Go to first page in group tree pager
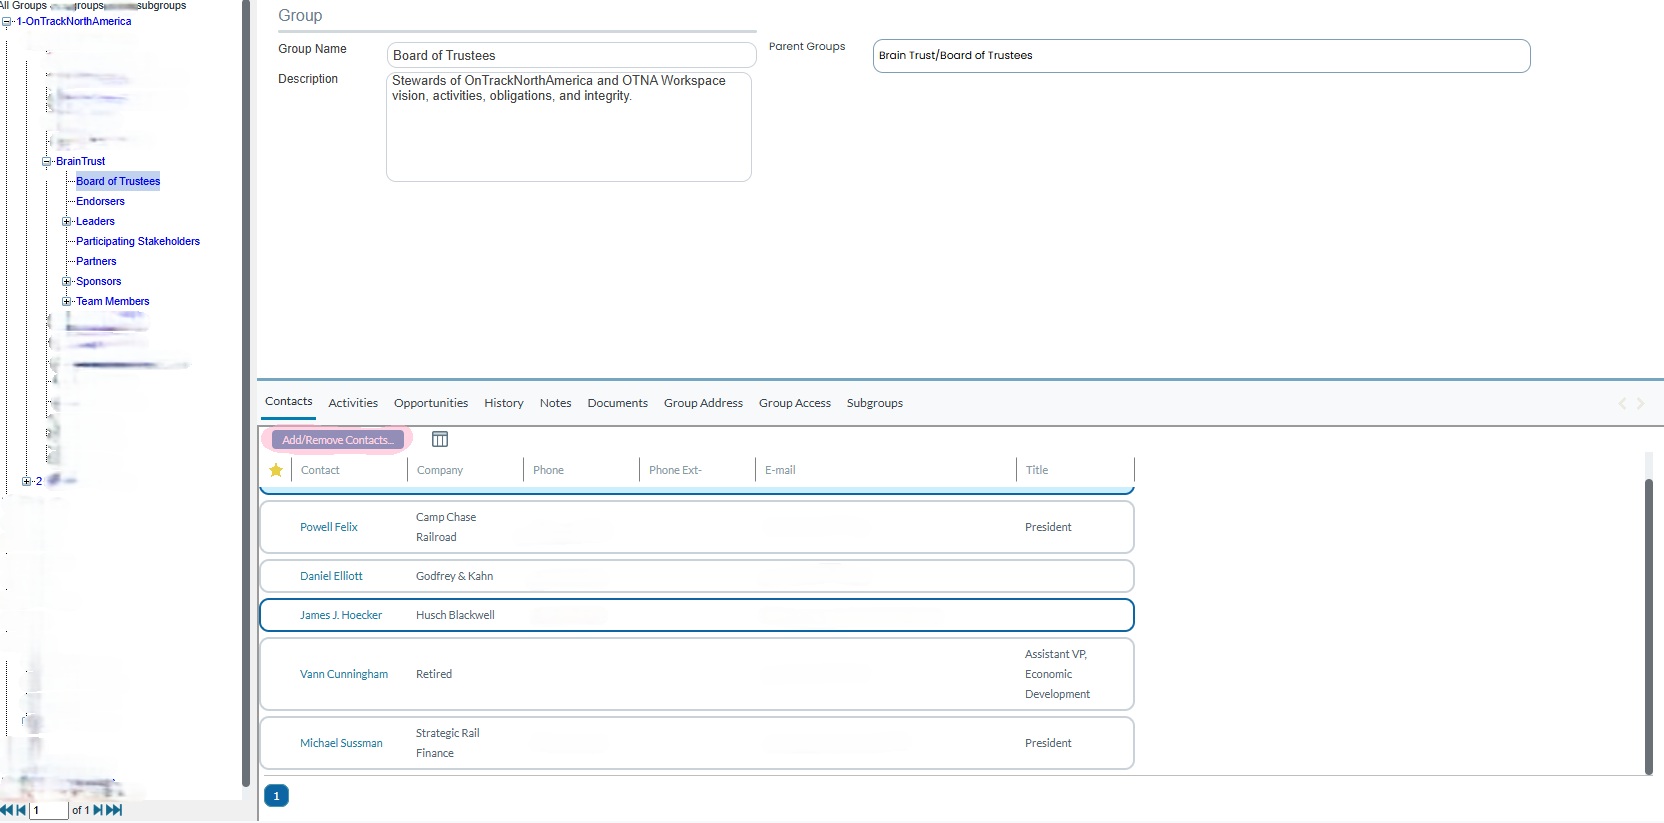 click(x=6, y=810)
